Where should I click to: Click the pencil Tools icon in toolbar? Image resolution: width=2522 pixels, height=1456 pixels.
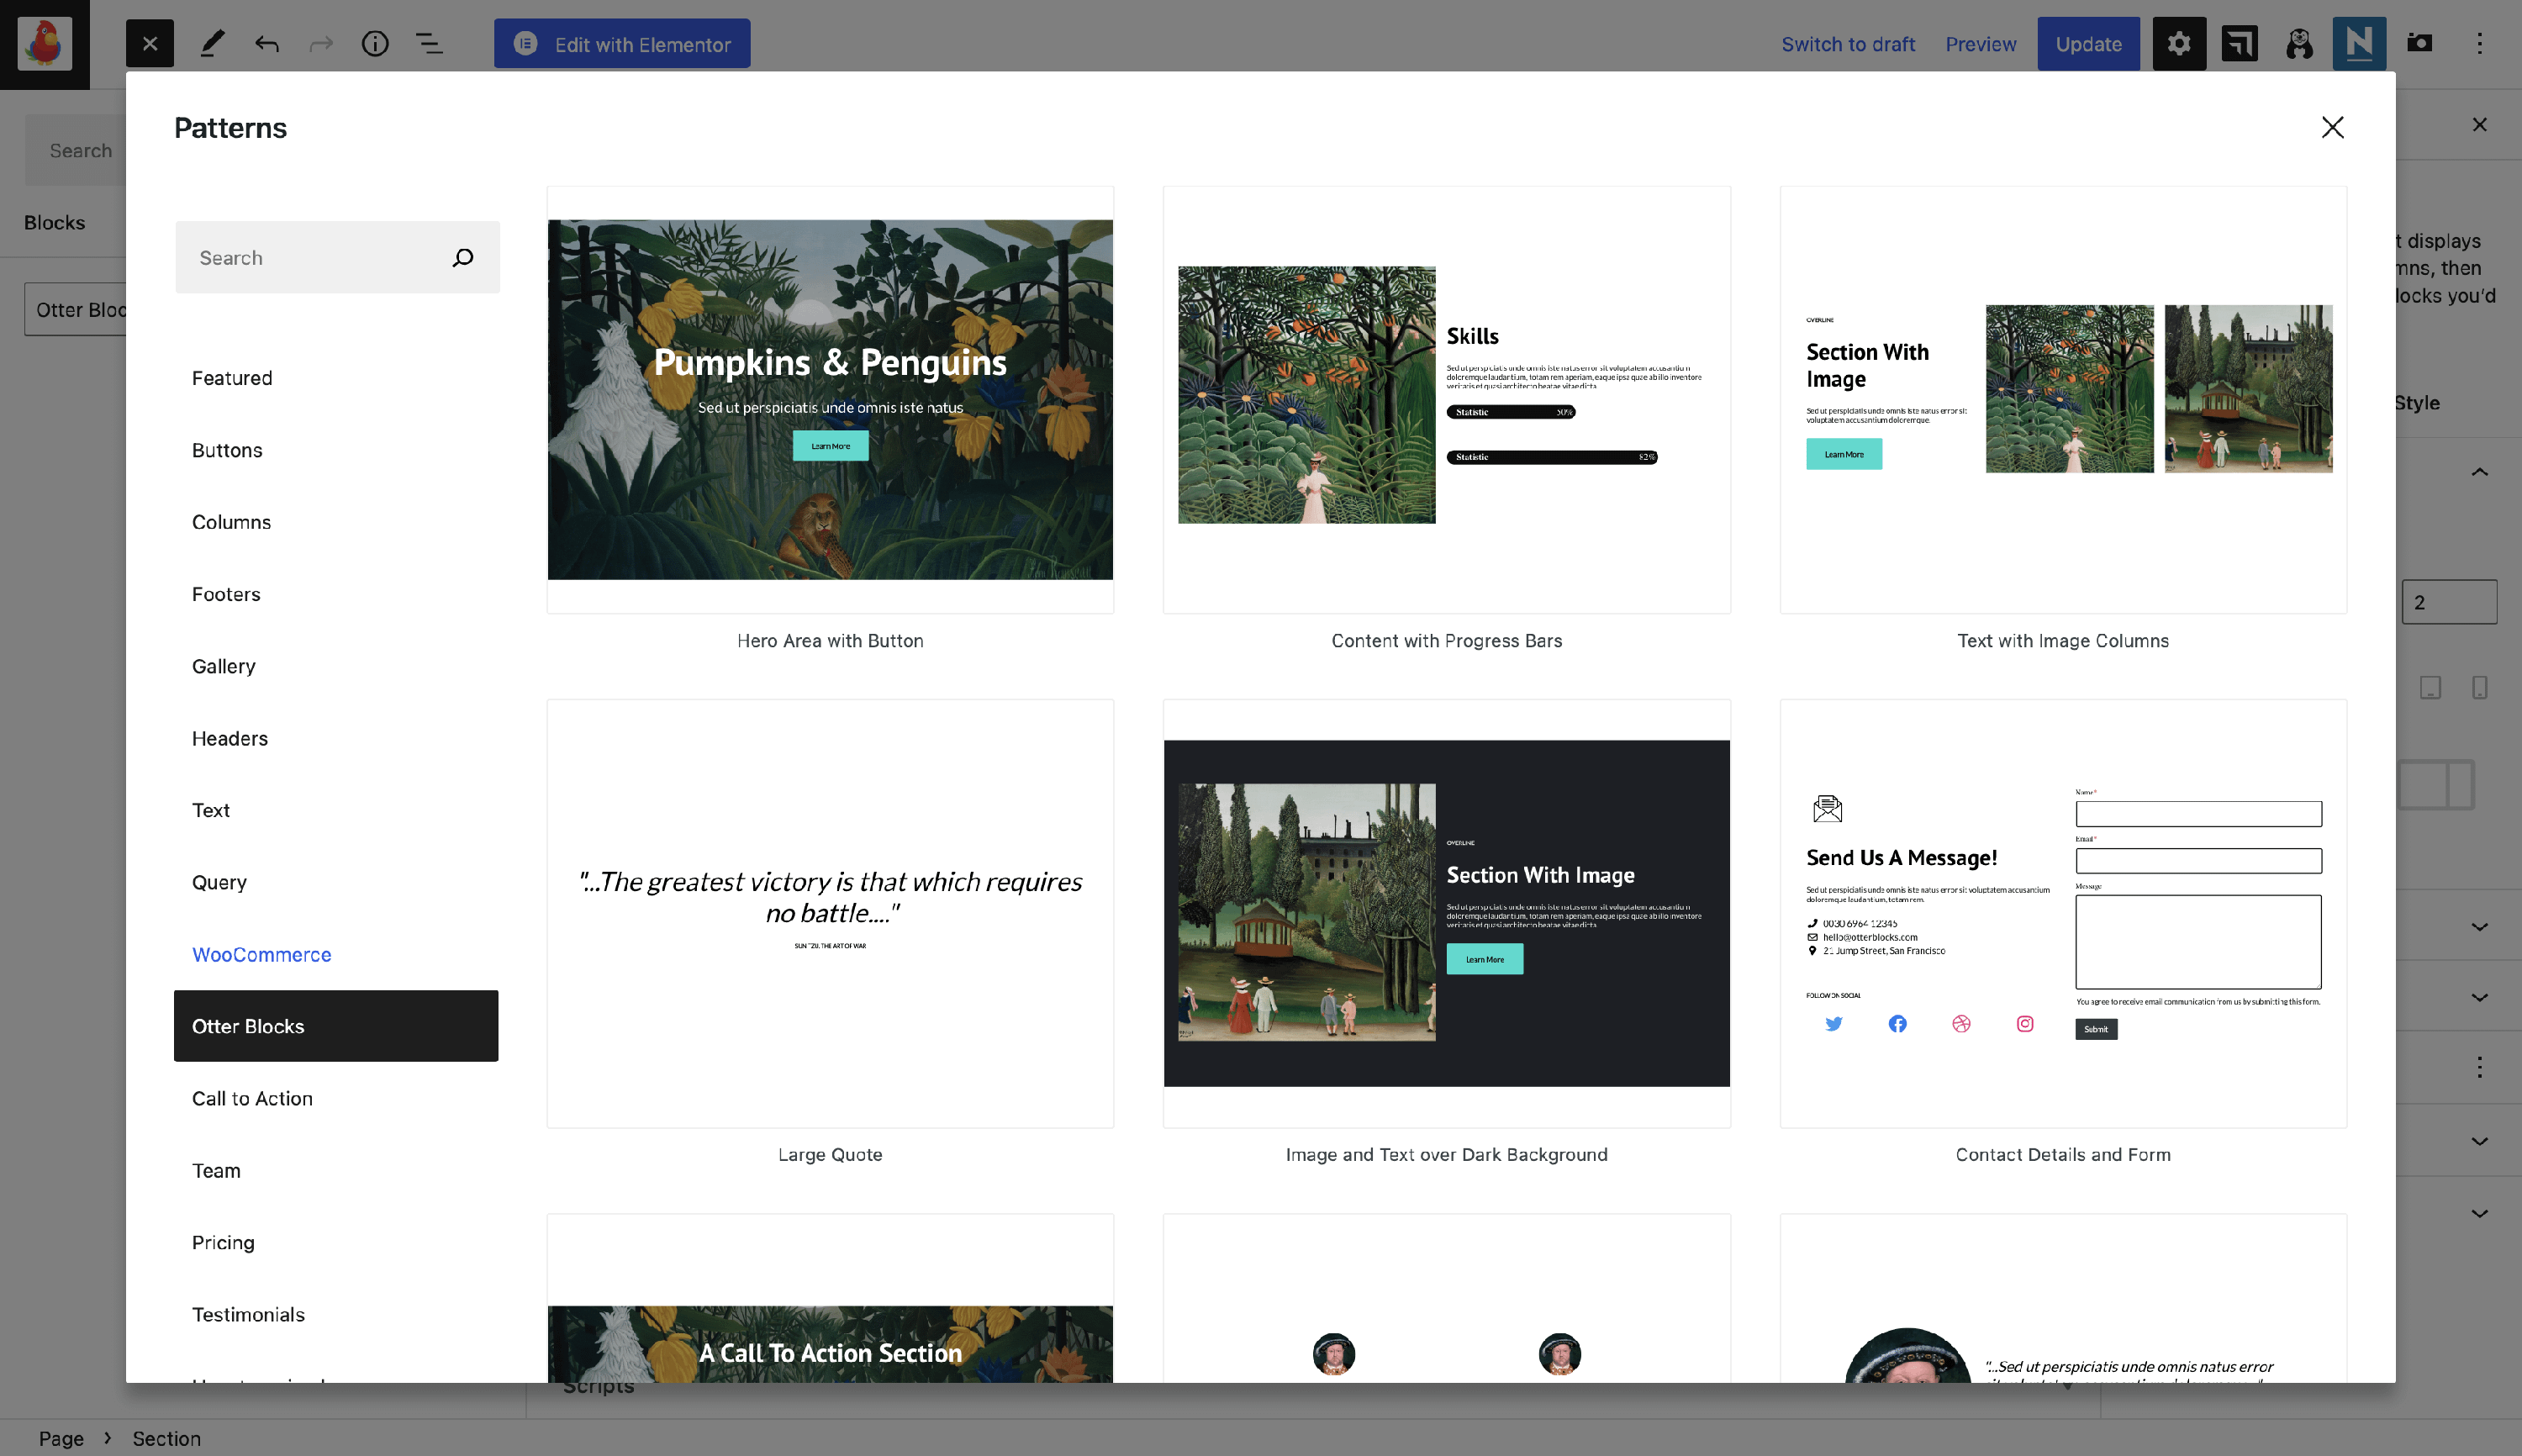pyautogui.click(x=212, y=43)
